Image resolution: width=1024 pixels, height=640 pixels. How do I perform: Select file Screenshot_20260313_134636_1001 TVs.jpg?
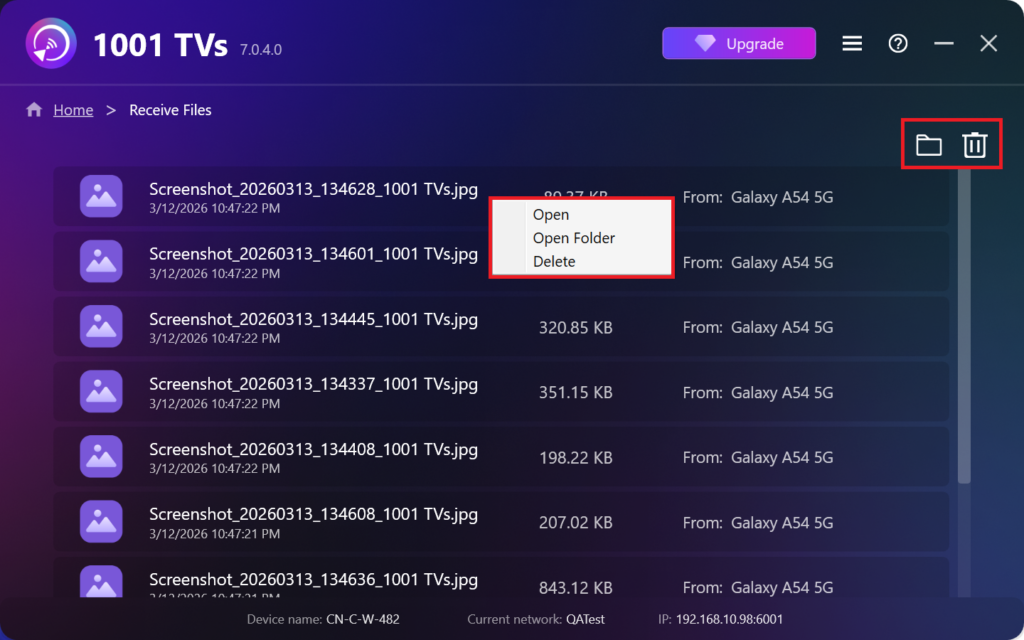coord(313,579)
